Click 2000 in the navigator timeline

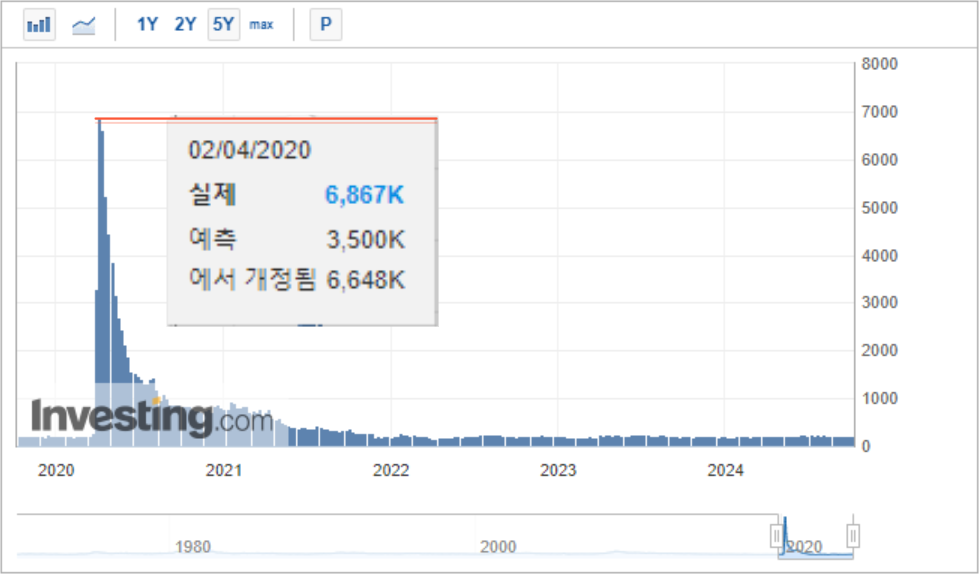coord(498,547)
